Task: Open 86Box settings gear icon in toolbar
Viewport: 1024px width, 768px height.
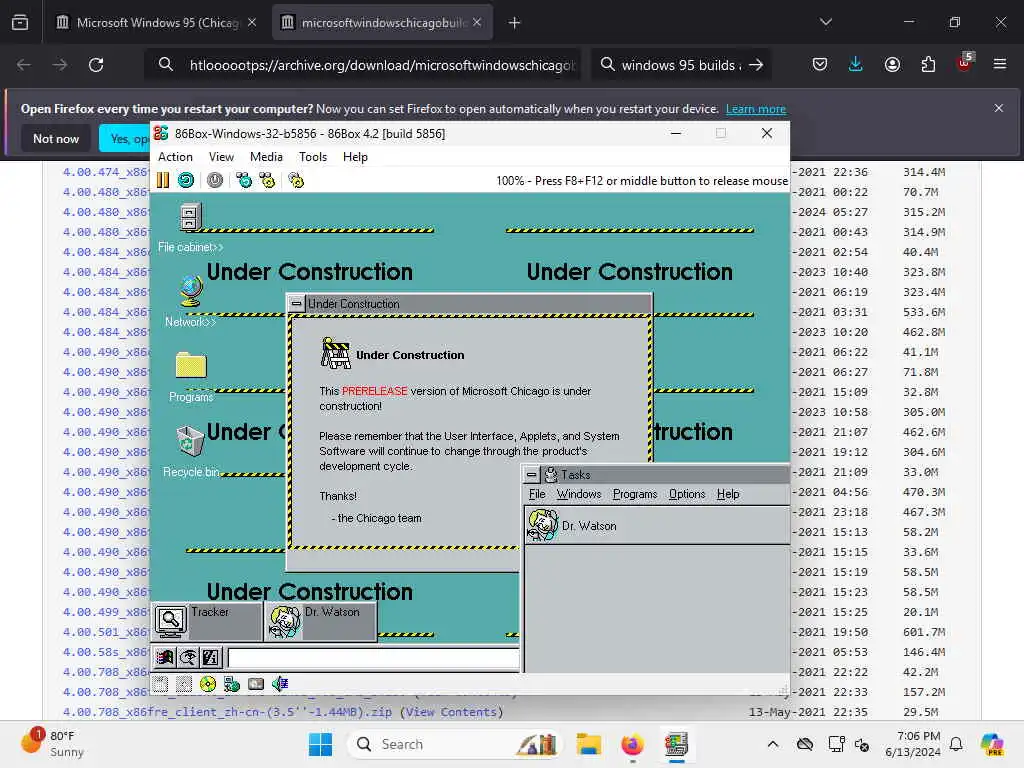Action: point(296,180)
